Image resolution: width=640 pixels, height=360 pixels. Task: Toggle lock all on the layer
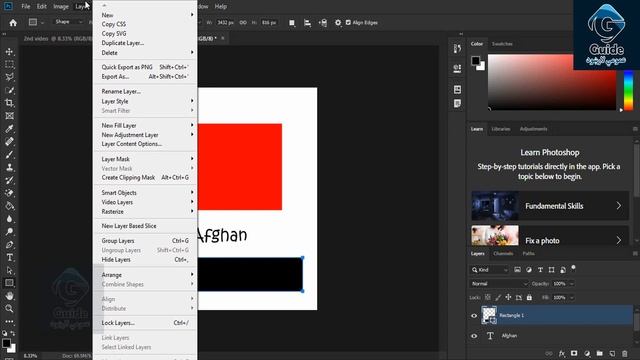(529, 298)
